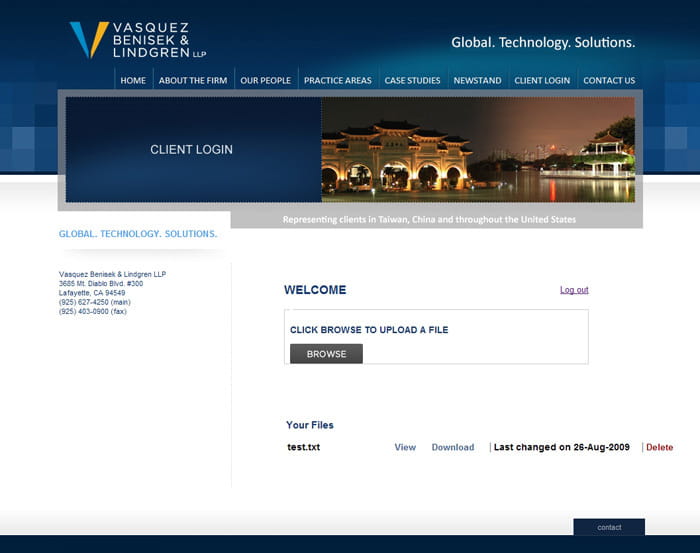The width and height of the screenshot is (700, 553).
Task: Click the Browse button to upload
Action: [x=326, y=353]
